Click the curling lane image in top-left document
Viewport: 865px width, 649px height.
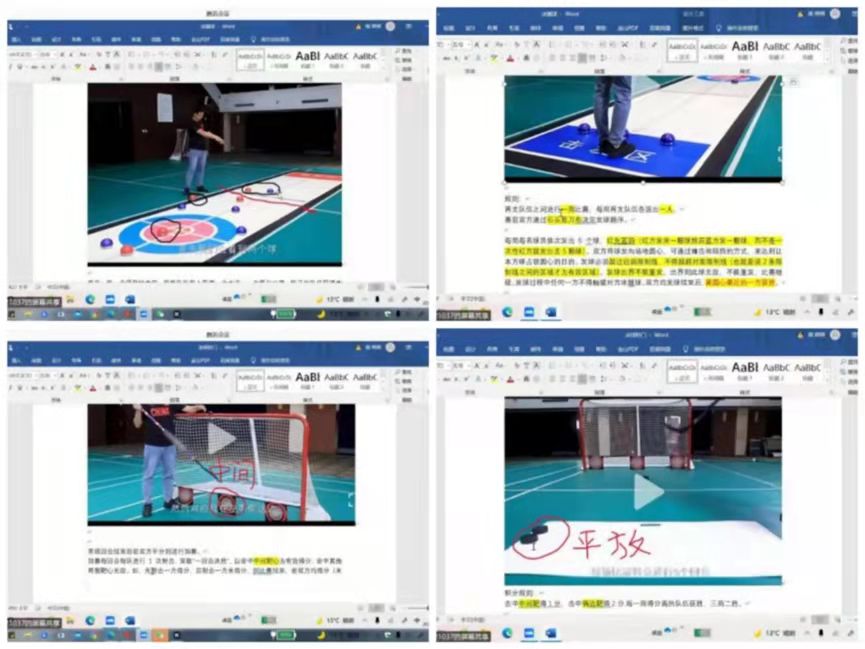(214, 175)
